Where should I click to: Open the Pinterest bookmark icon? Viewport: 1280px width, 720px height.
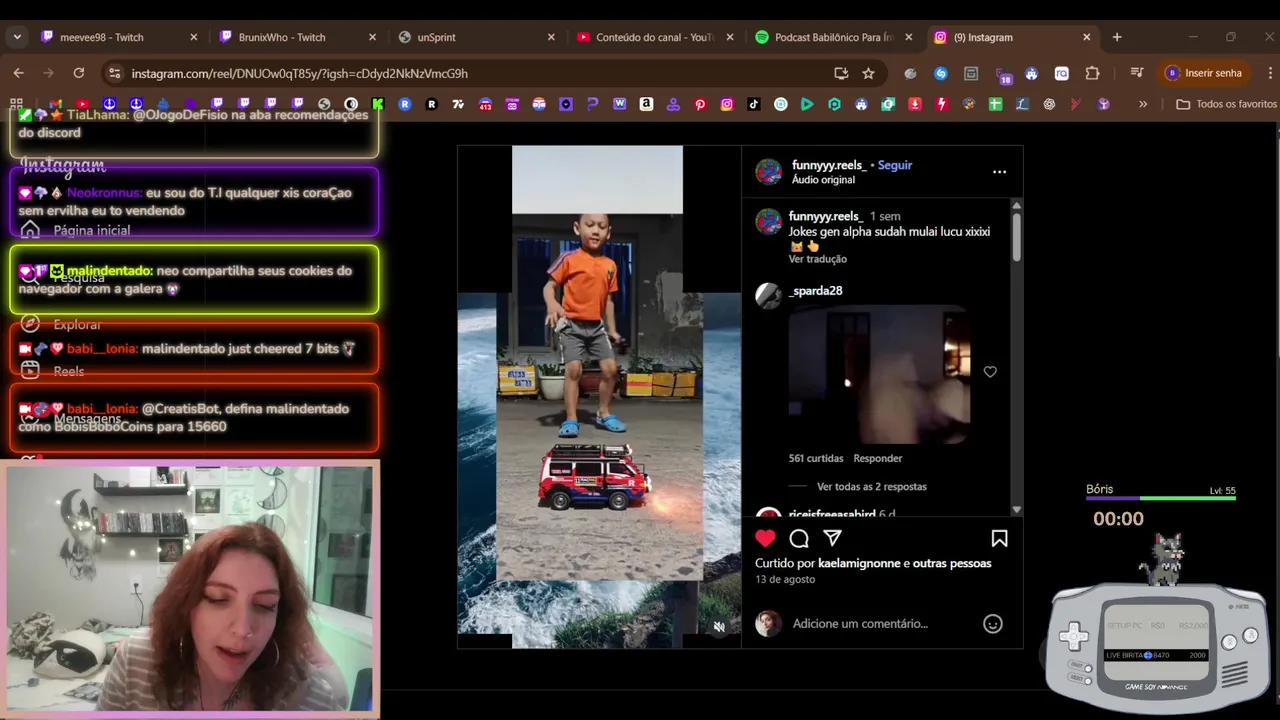tap(700, 104)
